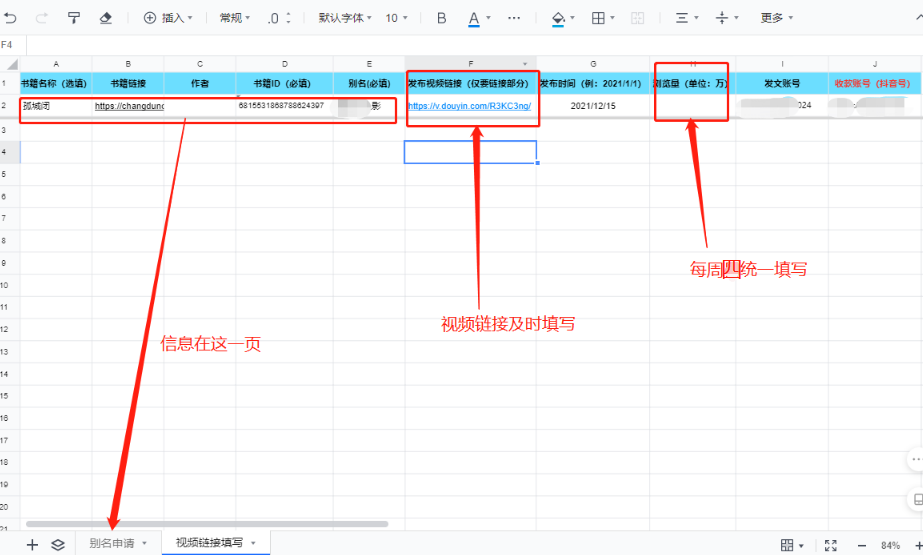
Task: Open the font size 10 dropdown
Action: coord(397,18)
